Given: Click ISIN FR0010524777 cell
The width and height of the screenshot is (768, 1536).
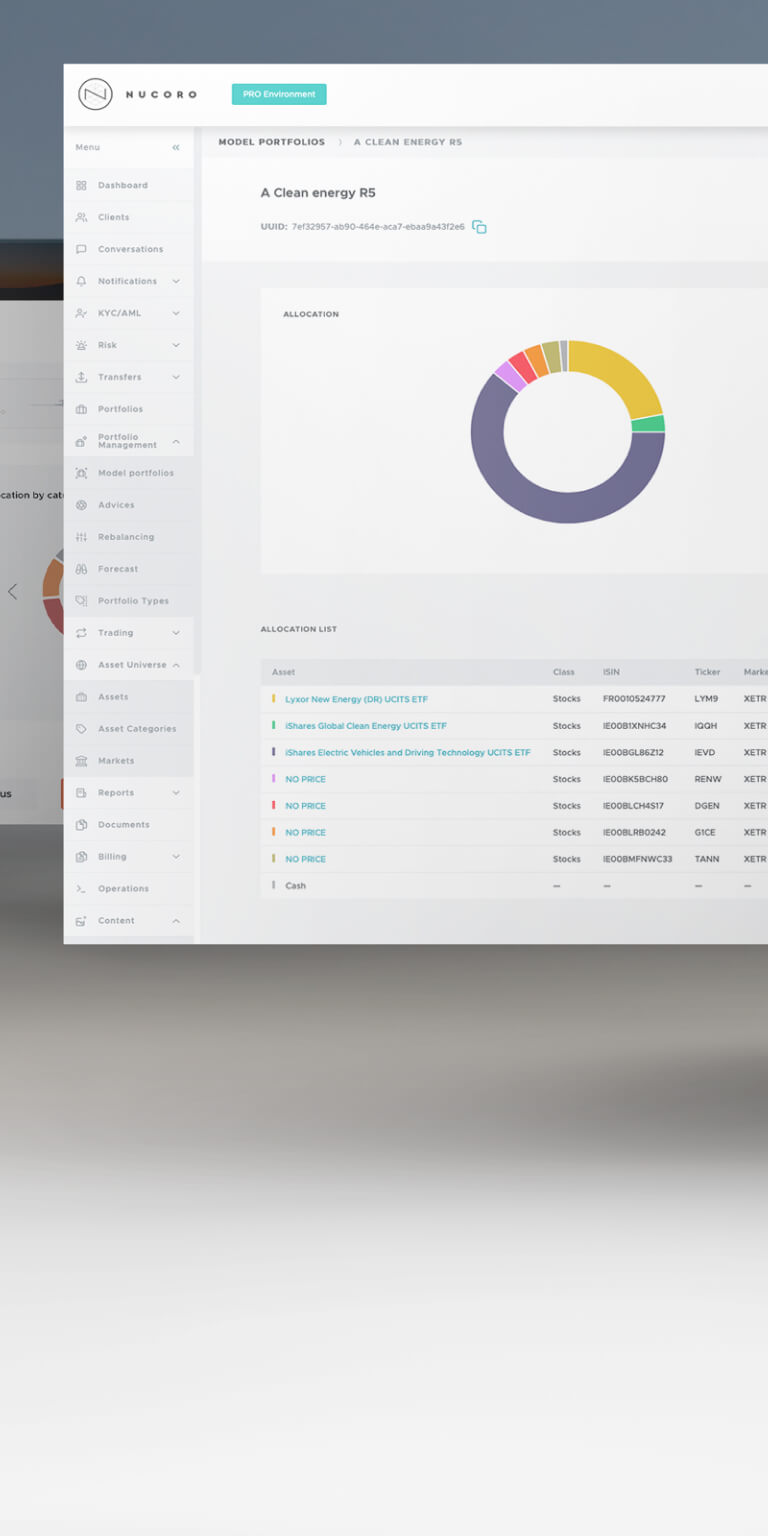Looking at the screenshot, I should [634, 700].
